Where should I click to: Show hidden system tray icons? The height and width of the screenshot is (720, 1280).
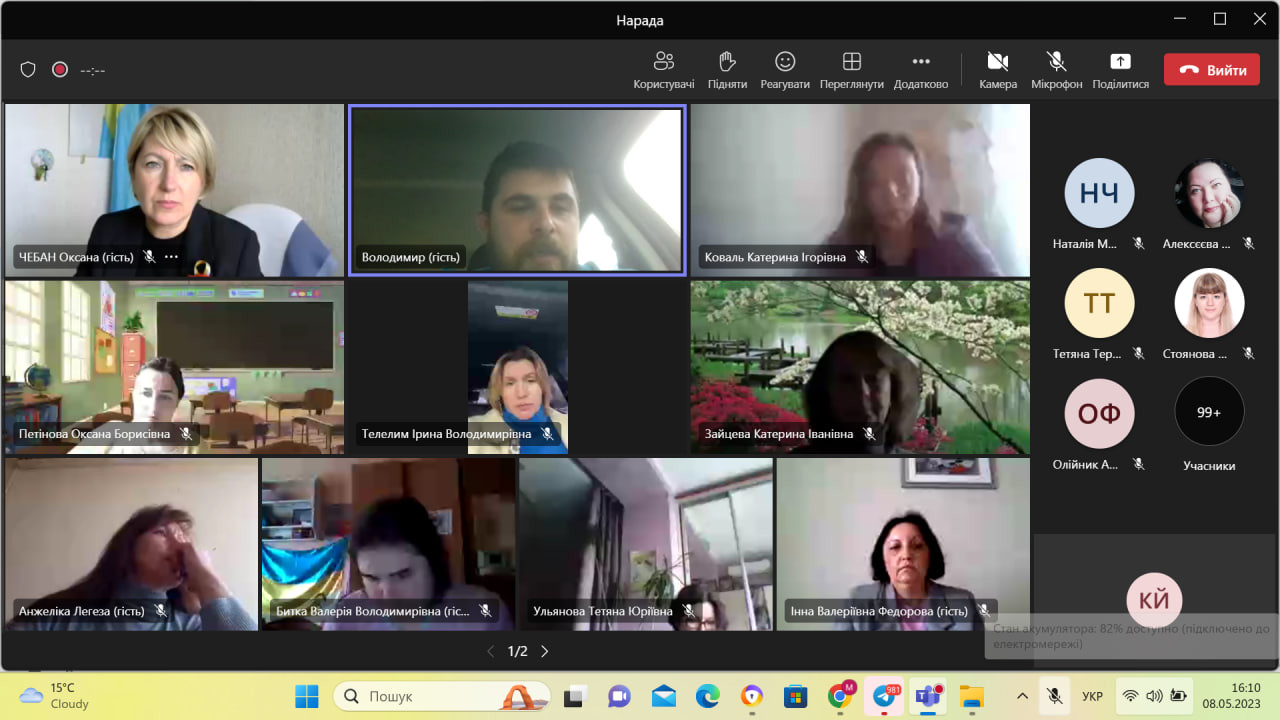point(1022,696)
